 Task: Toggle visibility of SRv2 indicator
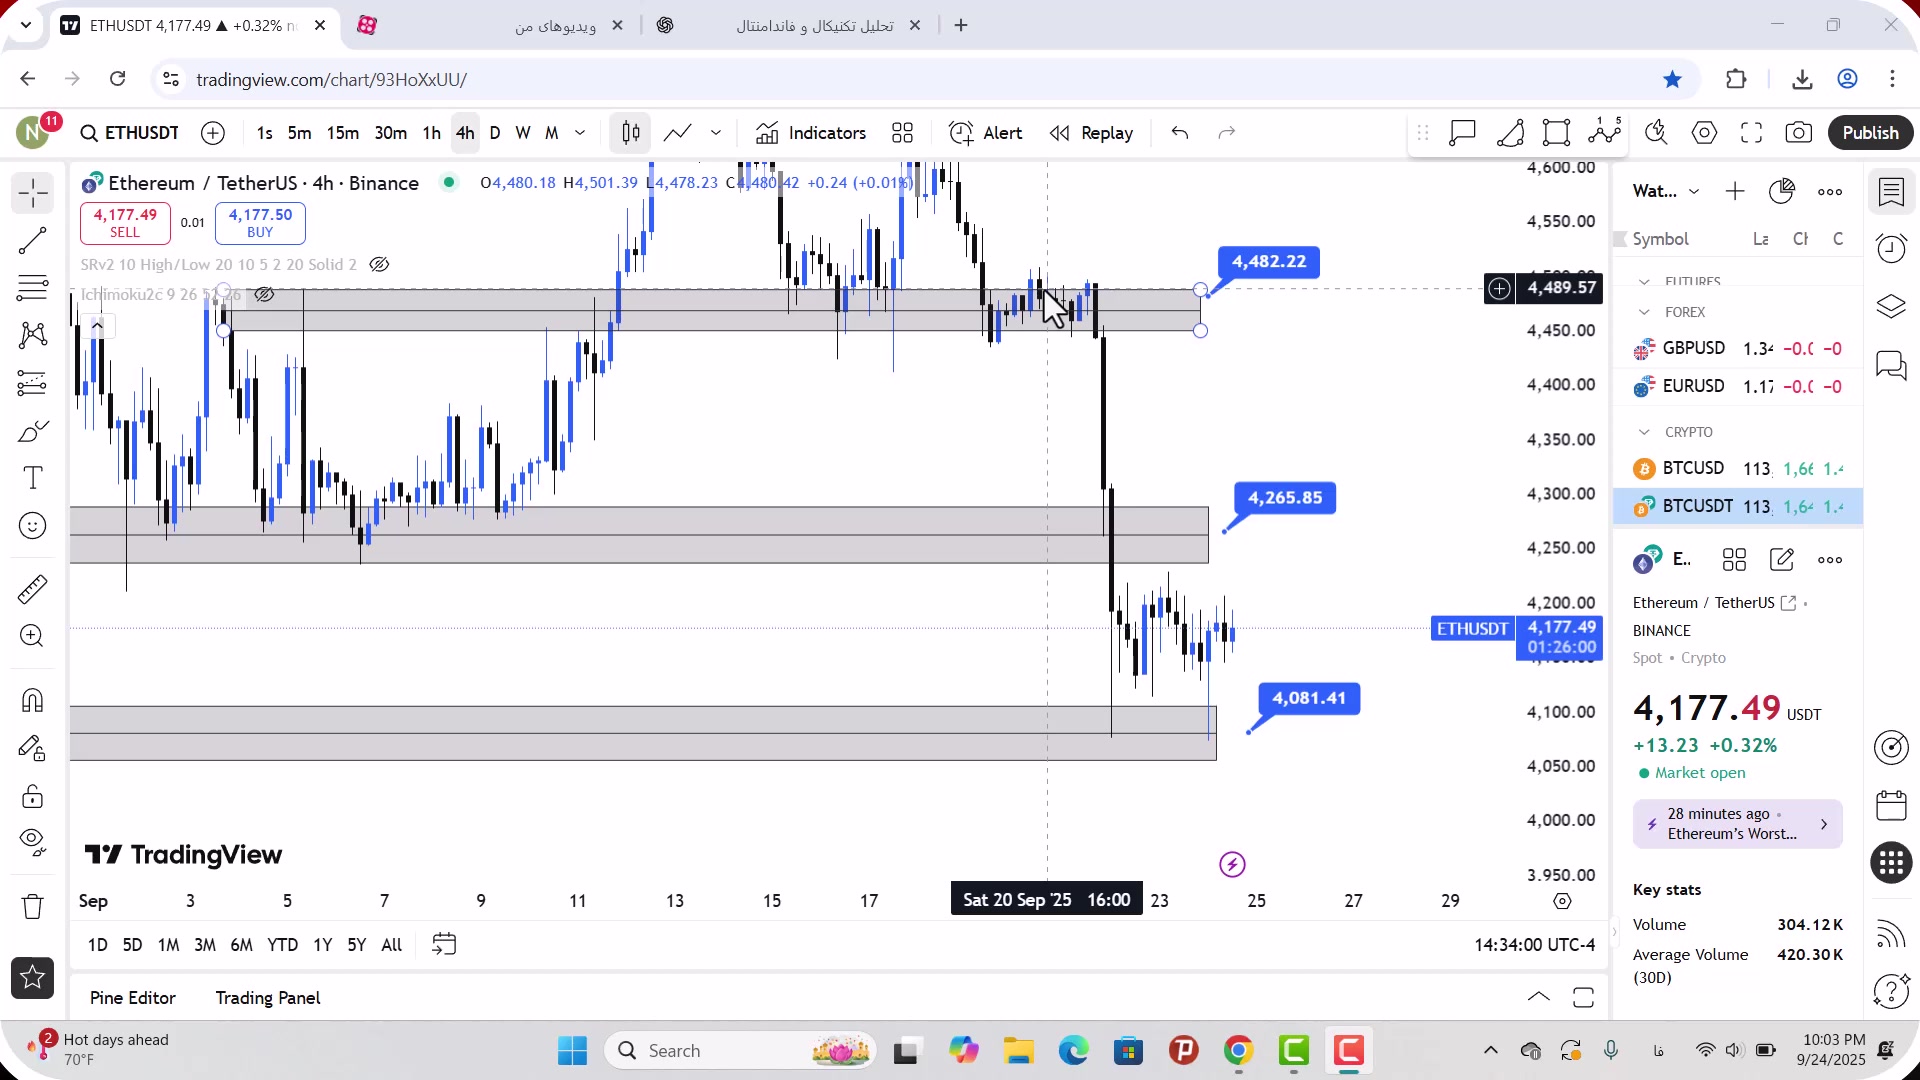pyautogui.click(x=379, y=265)
